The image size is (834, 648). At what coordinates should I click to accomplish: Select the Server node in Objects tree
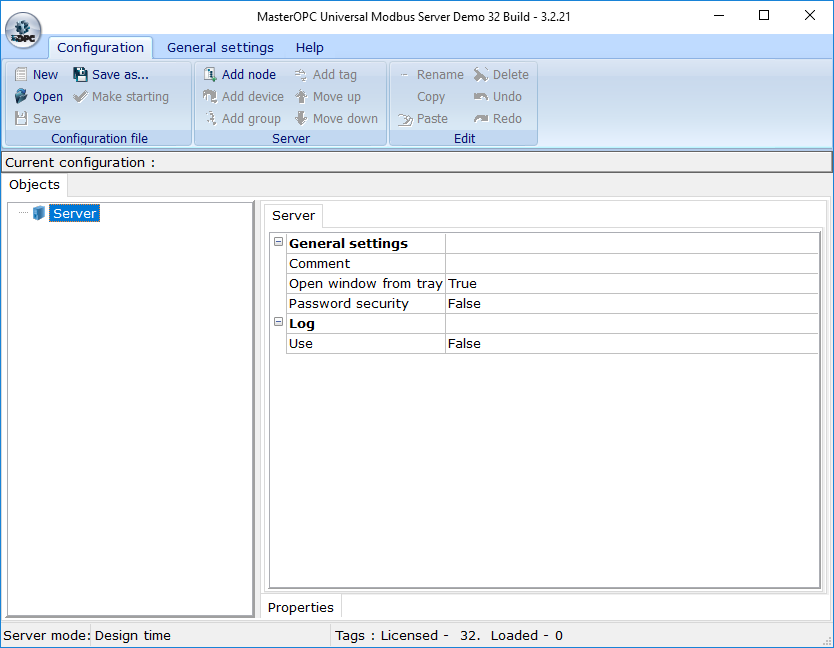point(74,213)
